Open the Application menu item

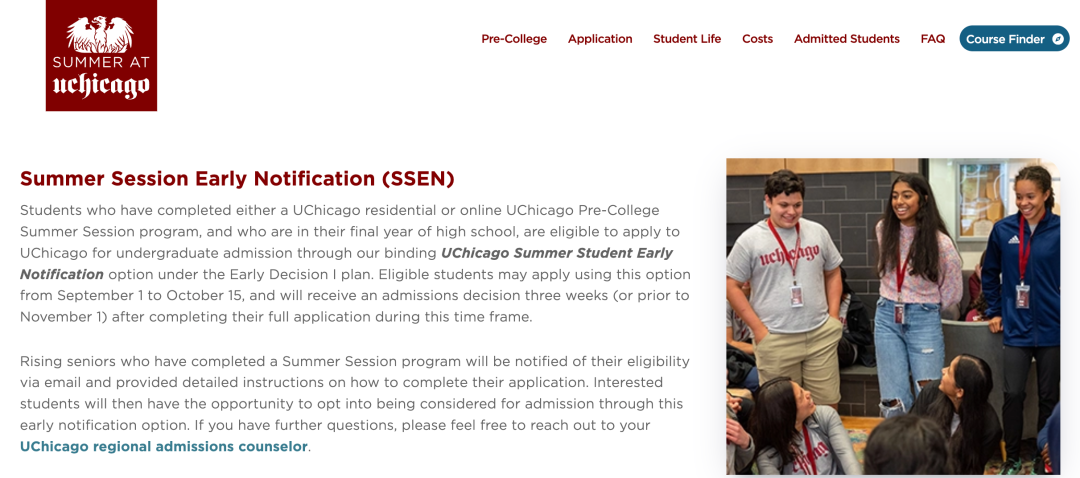tap(600, 39)
